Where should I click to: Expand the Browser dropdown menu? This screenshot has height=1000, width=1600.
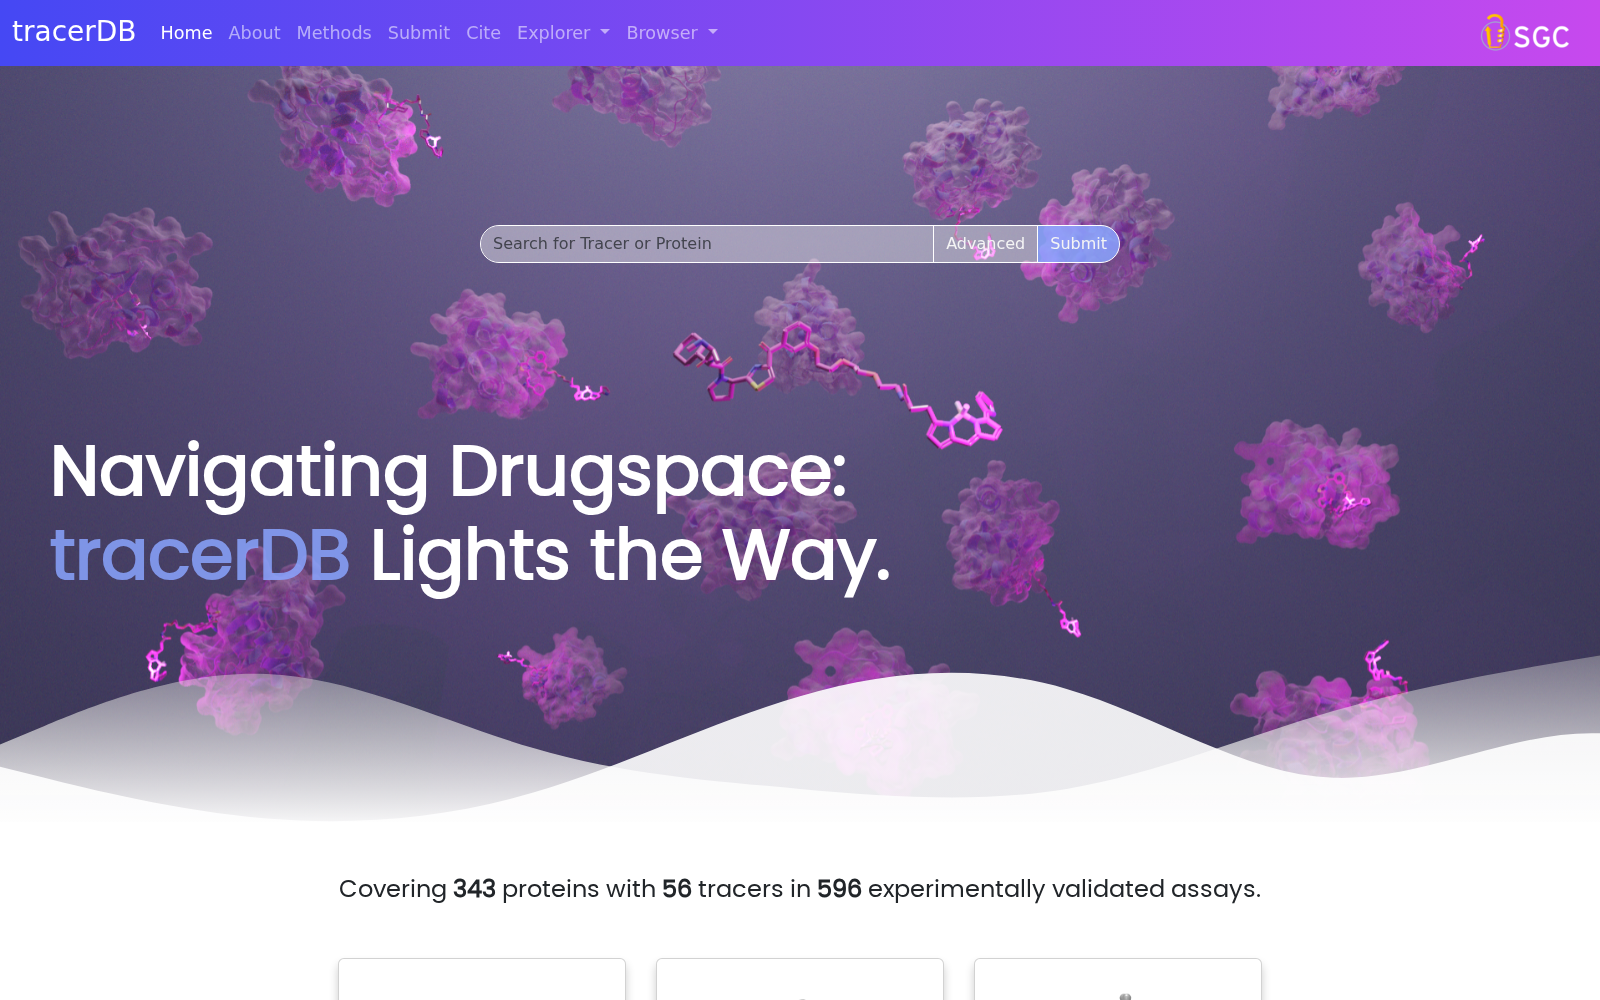tap(672, 33)
